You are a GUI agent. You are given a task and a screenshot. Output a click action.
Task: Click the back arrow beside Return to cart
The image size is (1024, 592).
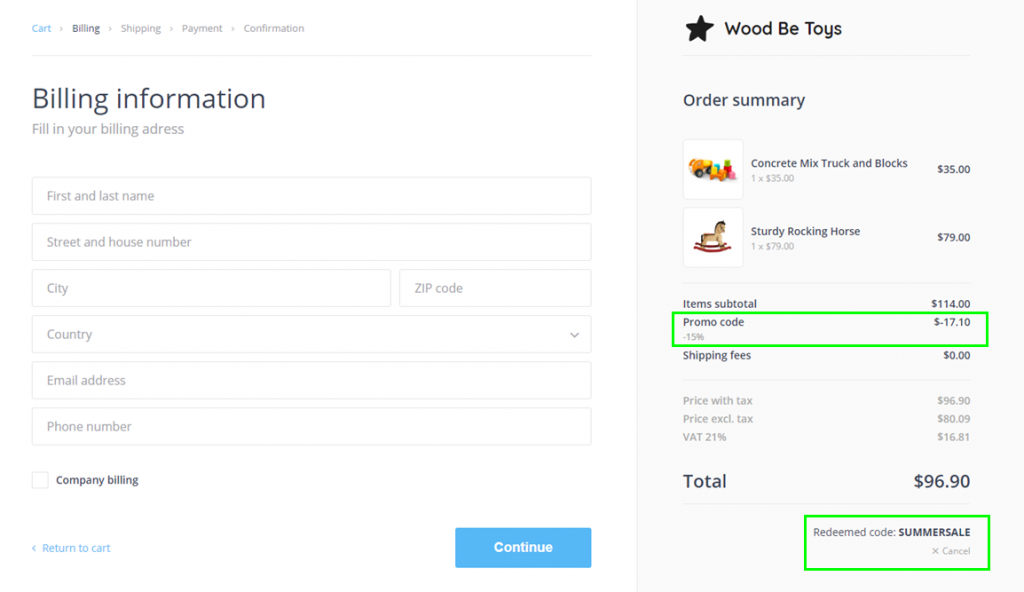(x=34, y=548)
